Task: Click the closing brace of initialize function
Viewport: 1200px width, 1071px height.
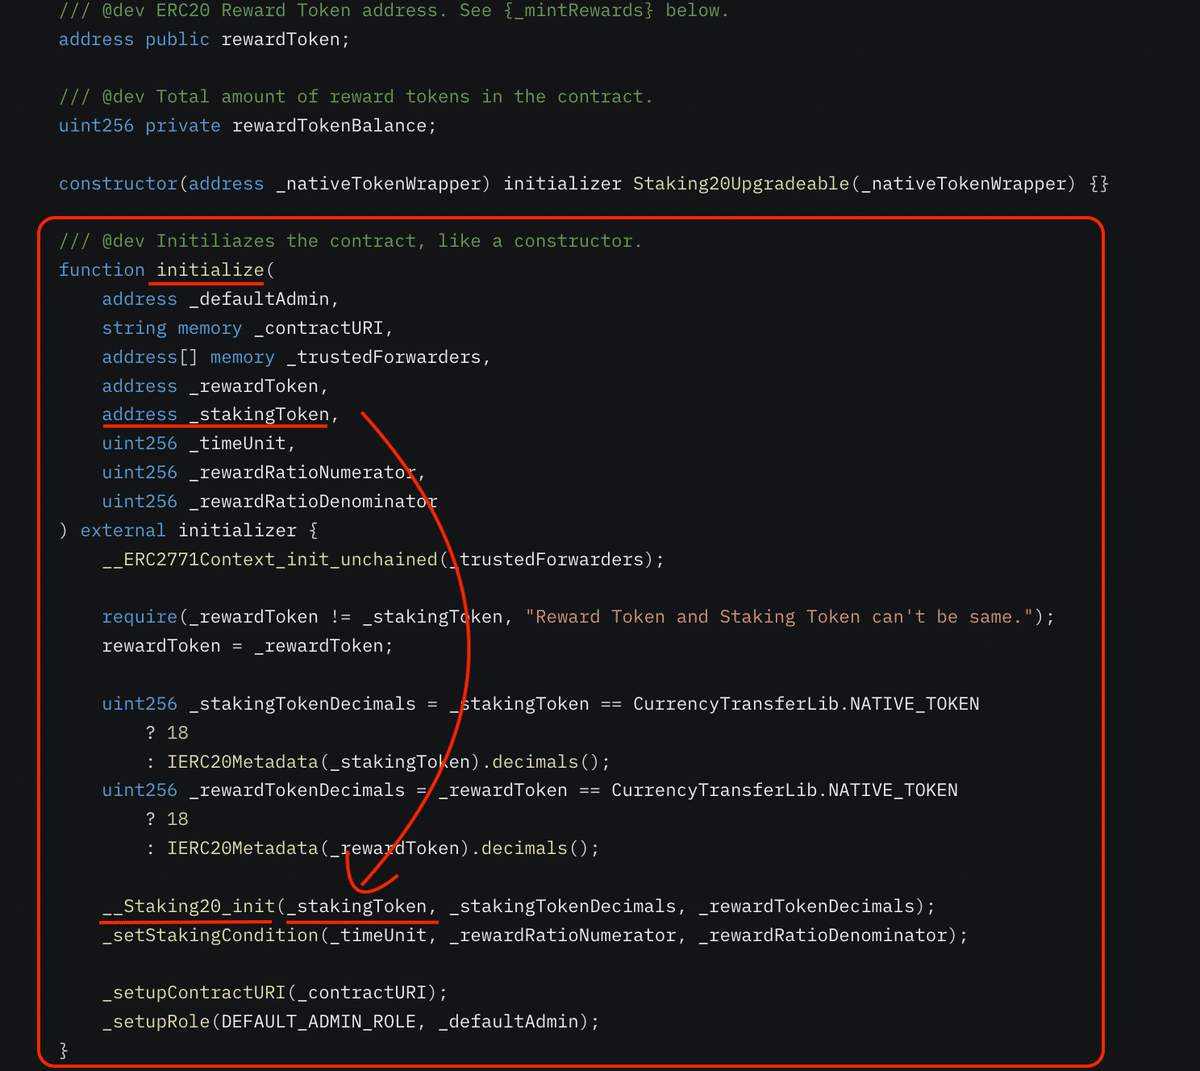Action: (64, 1050)
